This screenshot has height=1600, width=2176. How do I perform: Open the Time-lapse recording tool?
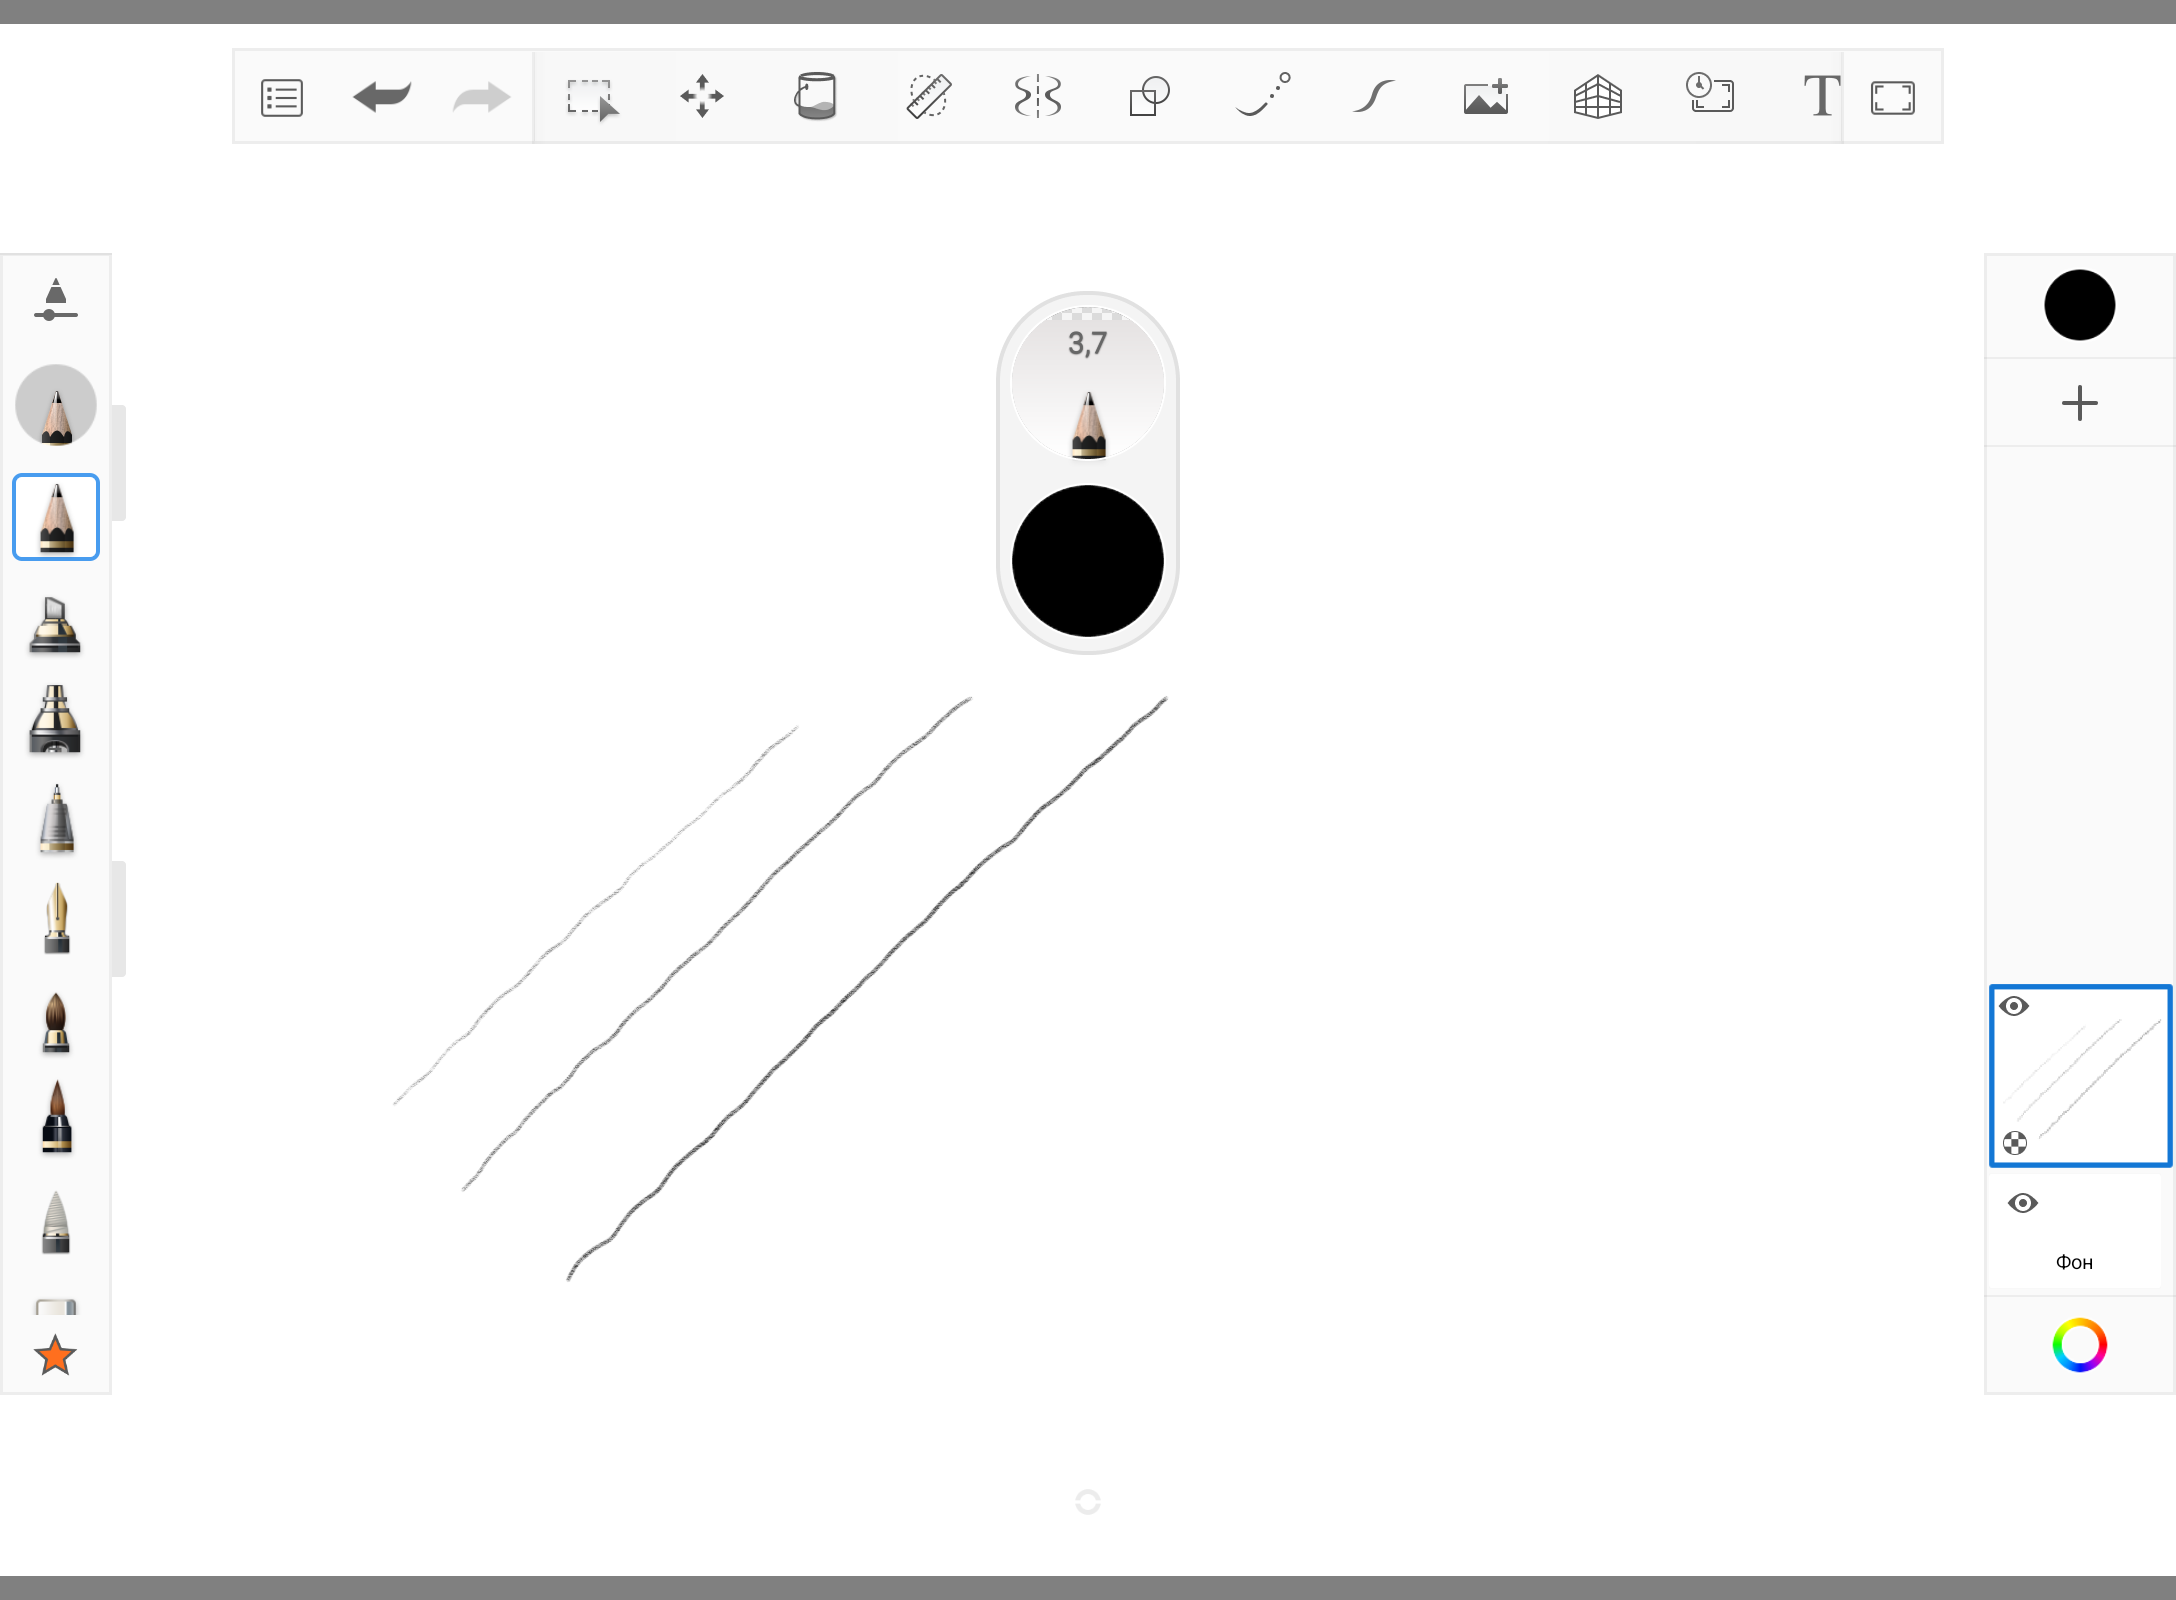[x=1710, y=95]
